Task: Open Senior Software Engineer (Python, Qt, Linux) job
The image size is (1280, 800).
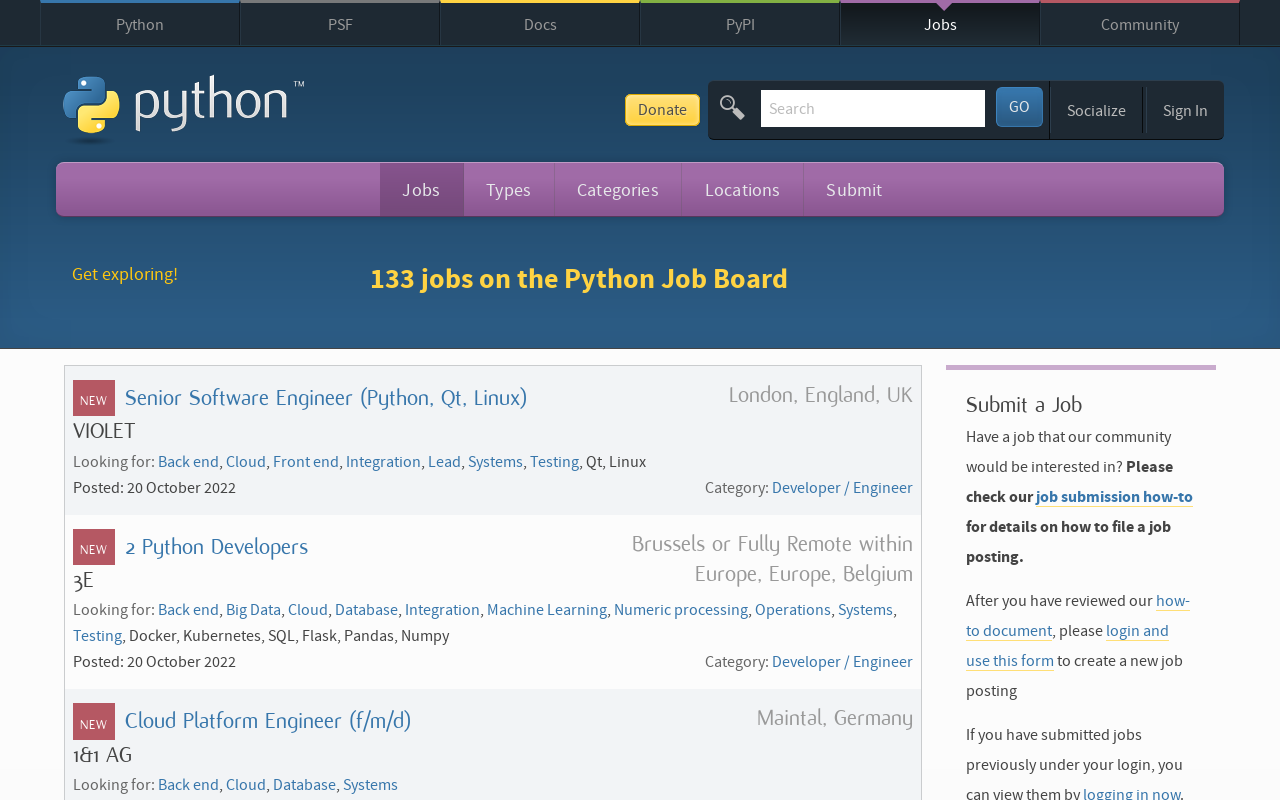Action: point(326,398)
